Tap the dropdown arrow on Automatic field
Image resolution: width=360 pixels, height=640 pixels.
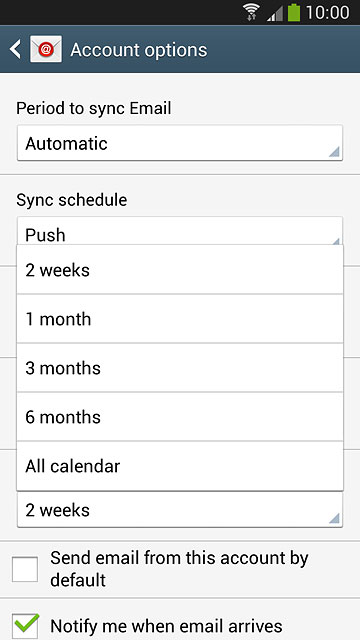coord(334,152)
